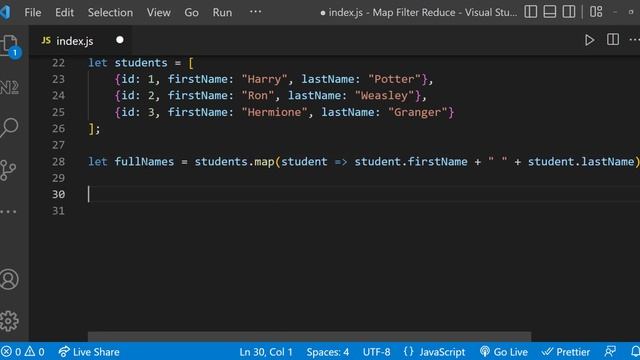
Task: Open the Edit menu
Action: [x=64, y=12]
